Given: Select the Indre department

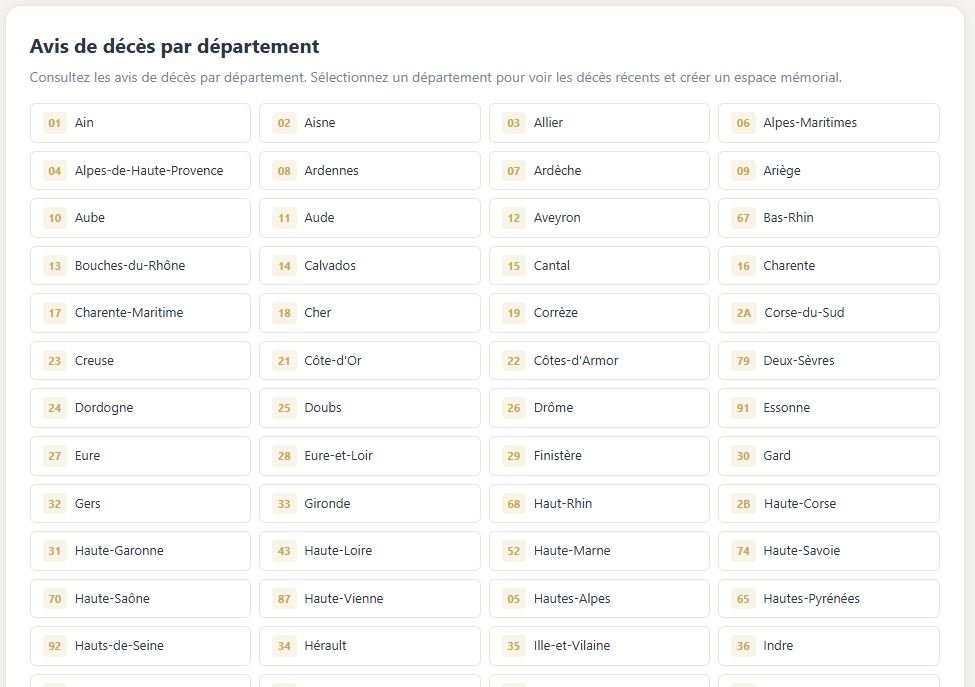Looking at the screenshot, I should click(x=828, y=645).
